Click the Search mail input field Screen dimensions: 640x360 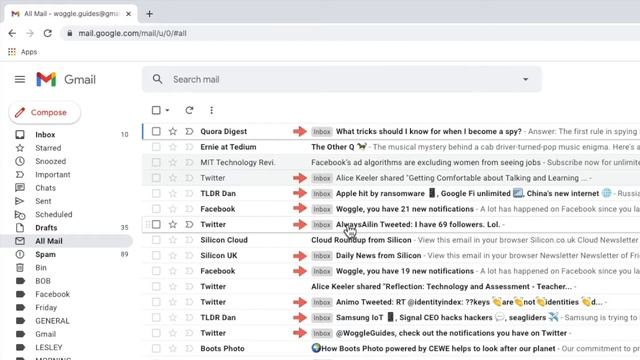[x=343, y=79]
